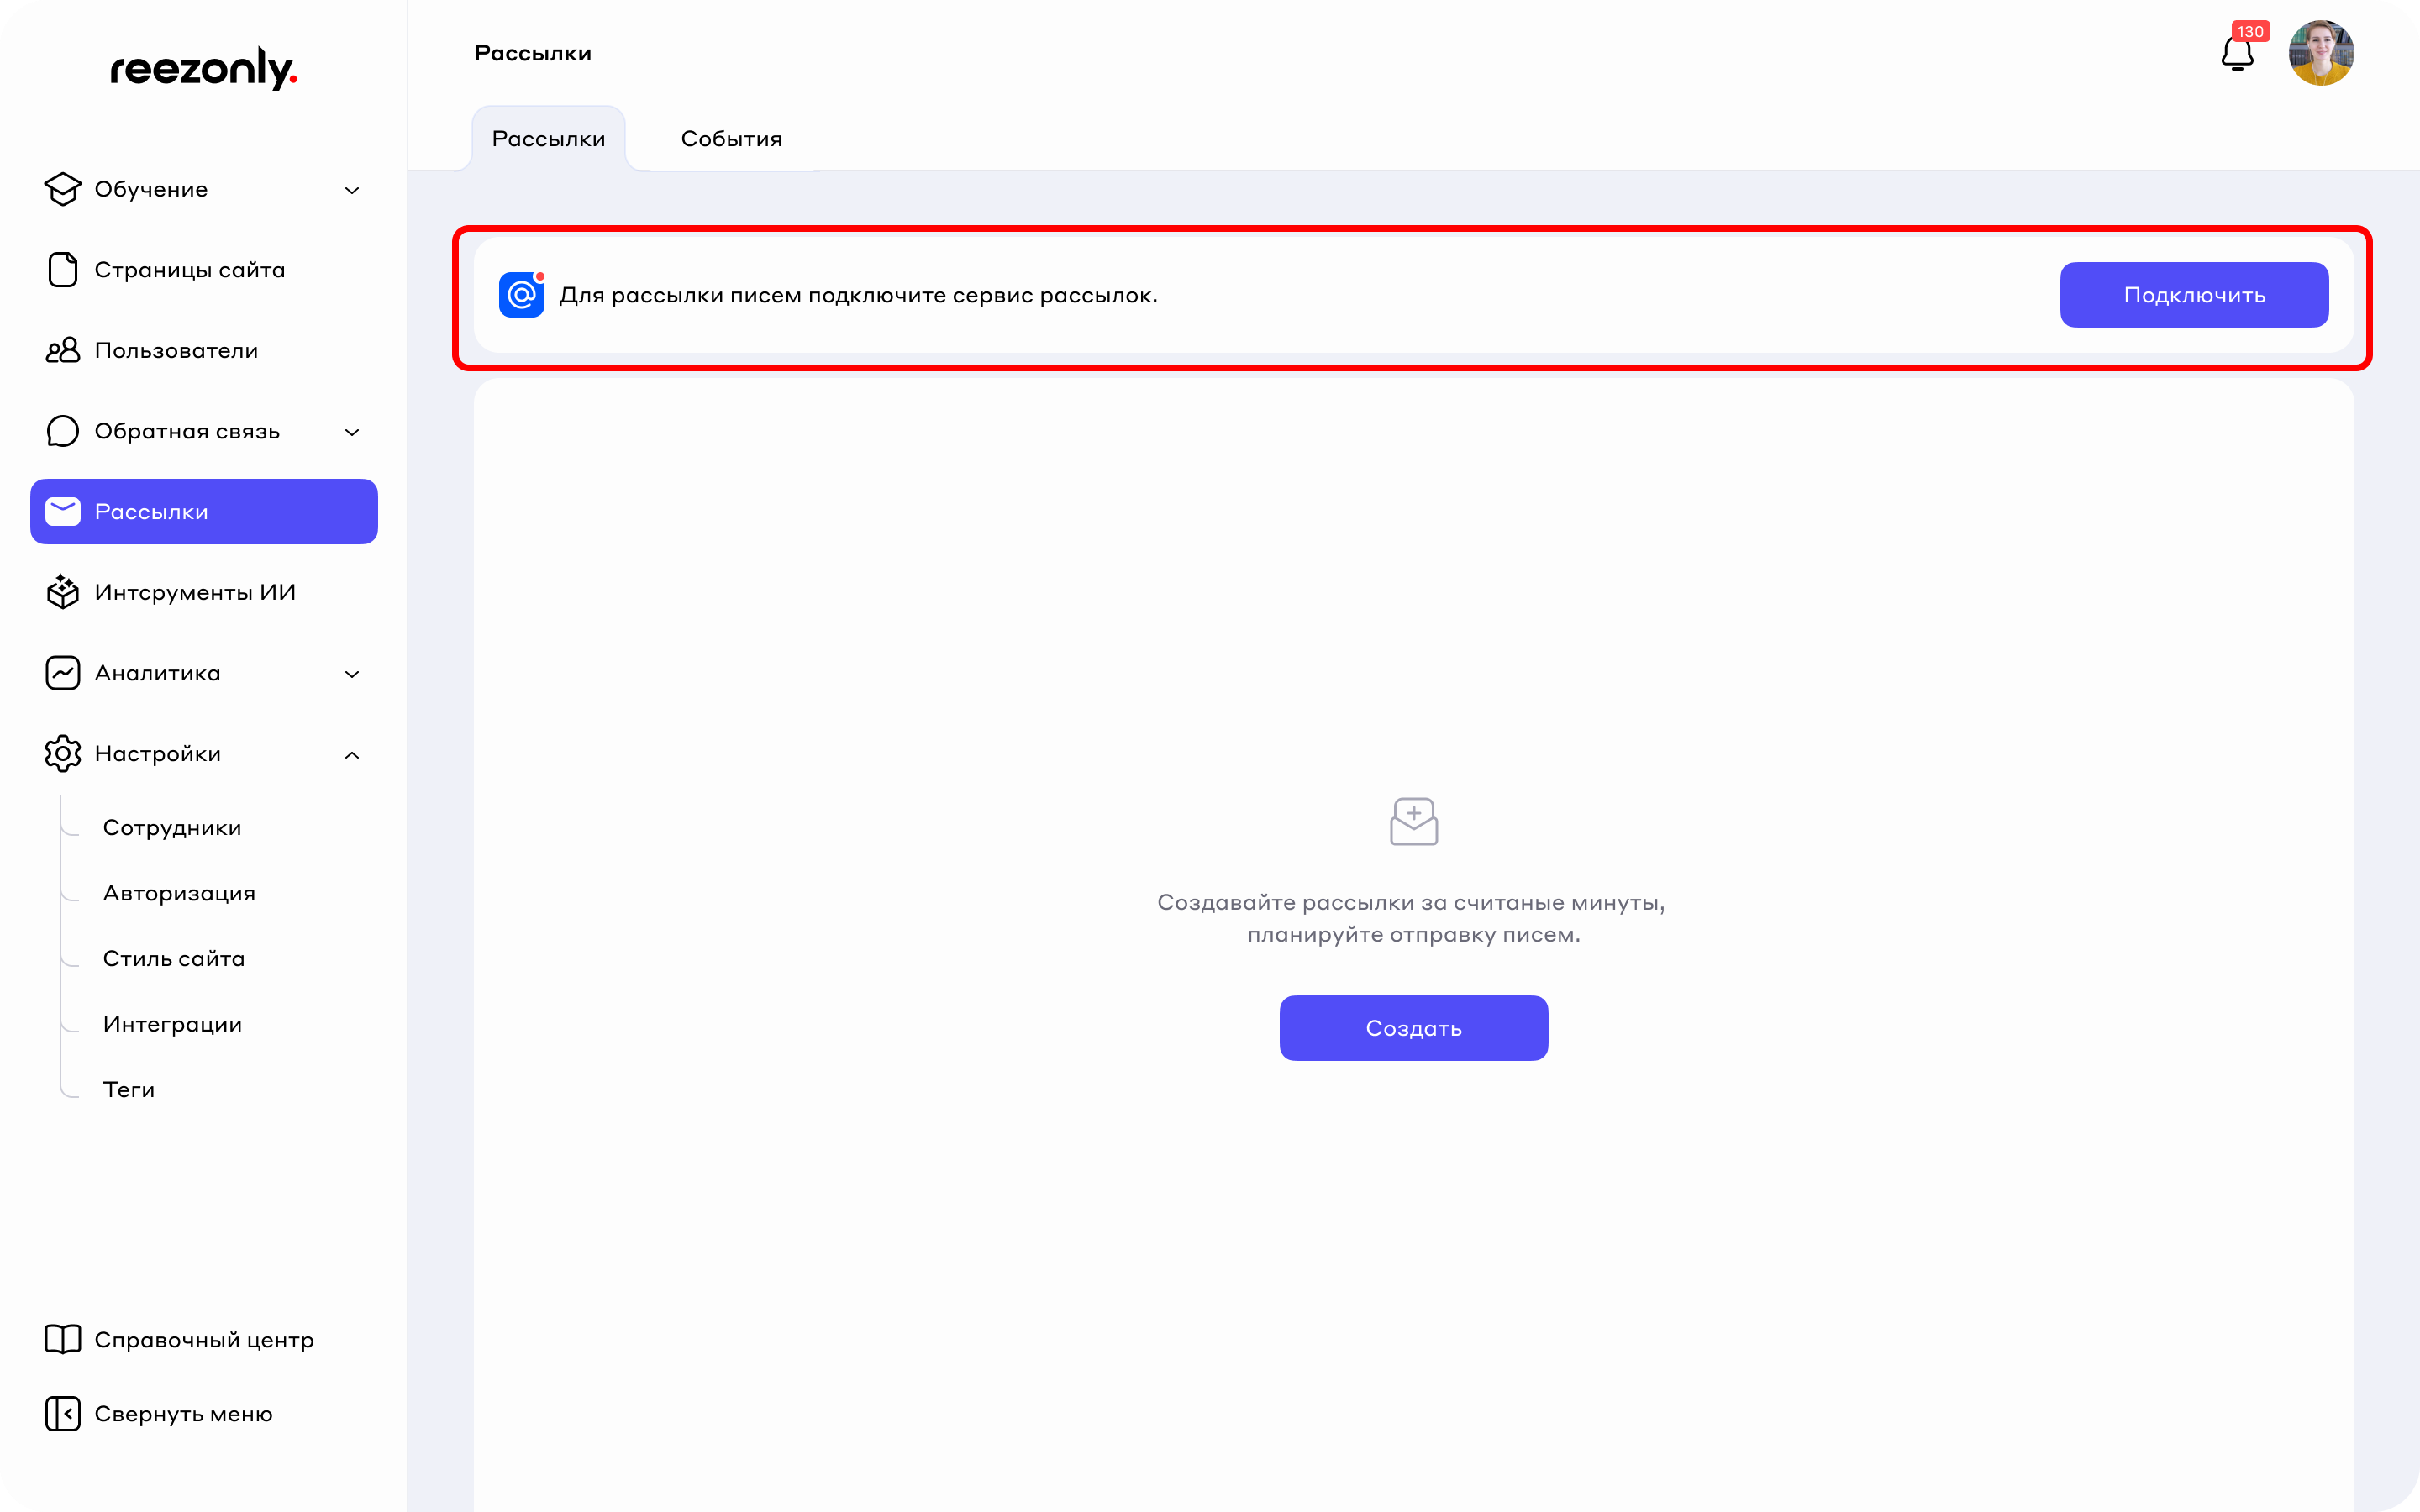This screenshot has width=2420, height=1512.
Task: Open Справочный центр via its book icon
Action: pyautogui.click(x=63, y=1339)
